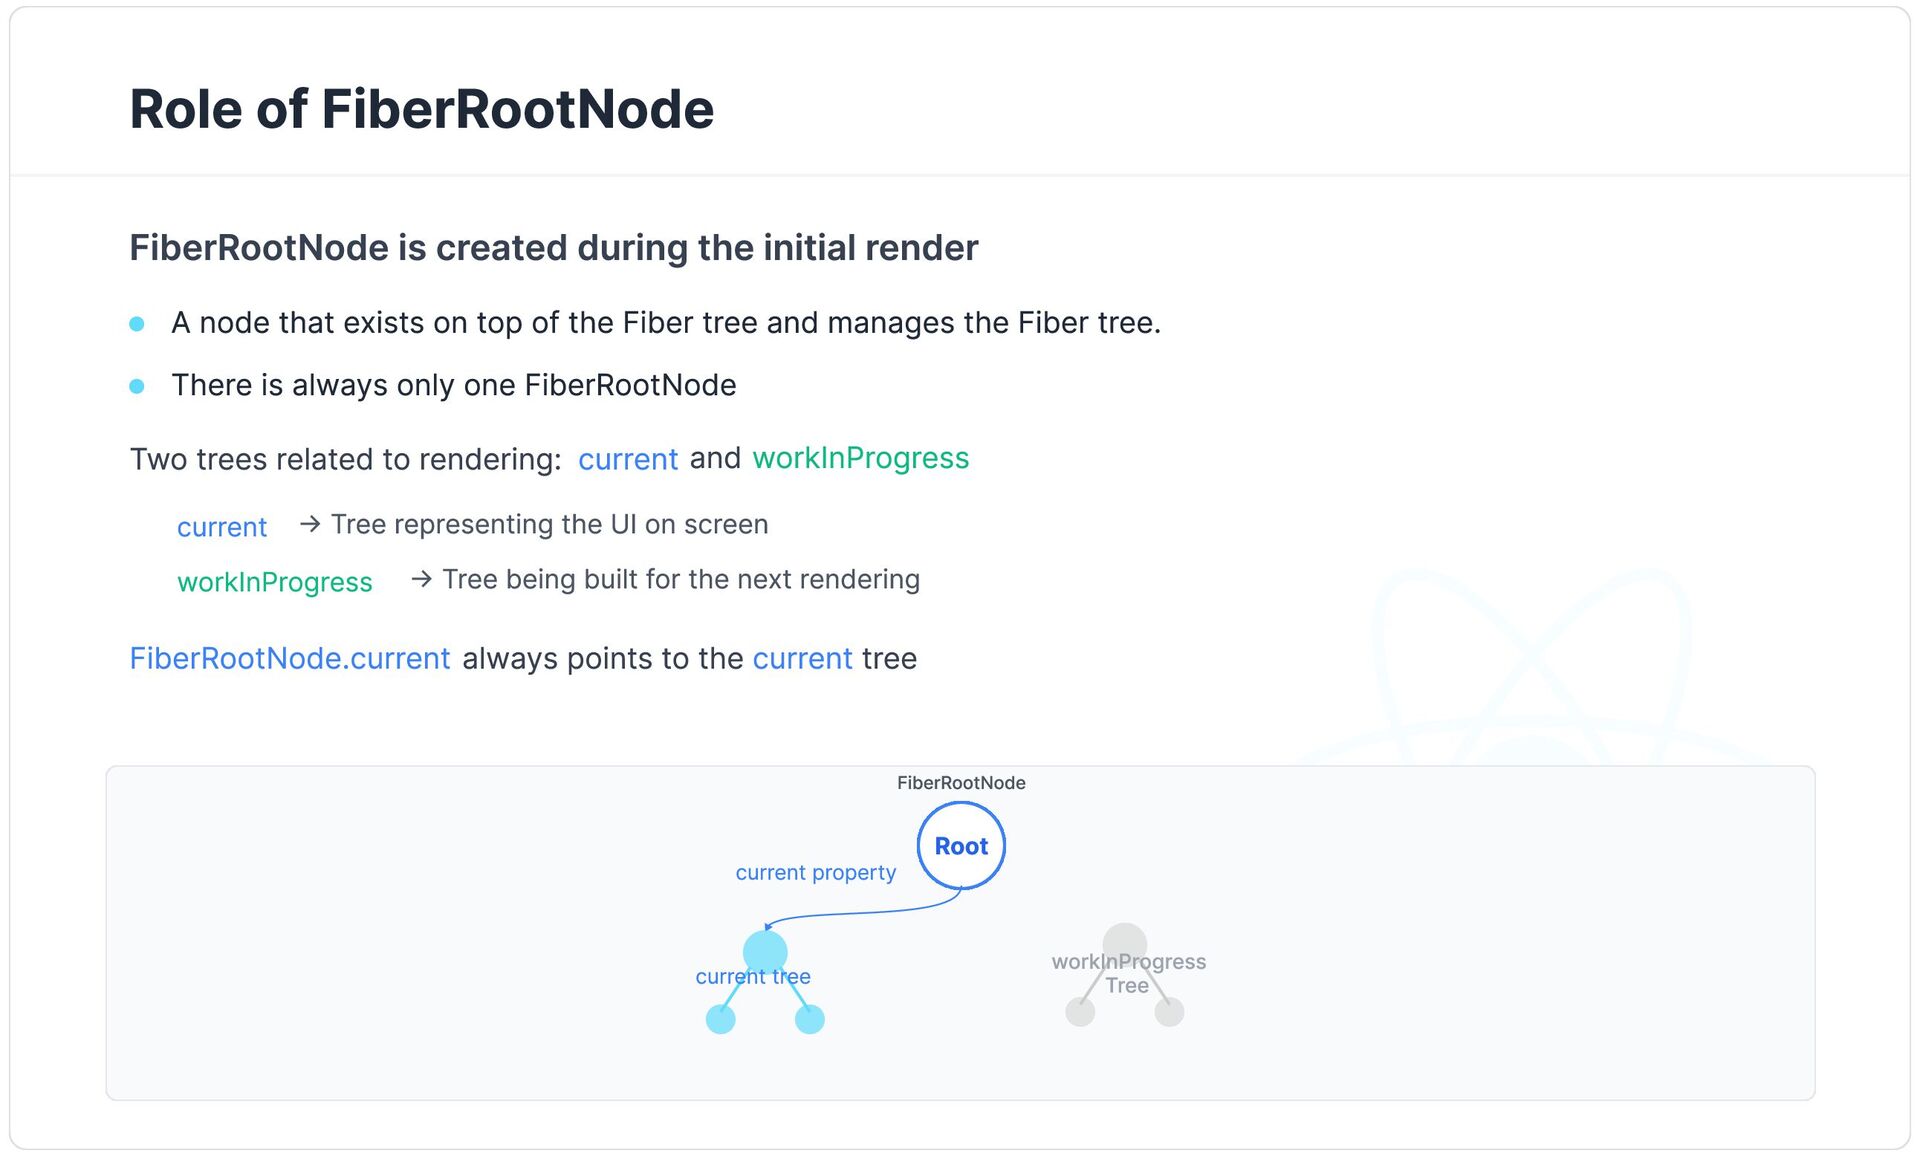Click the arrow before 'Tree being built'
Screen dimensions: 1920x1162
pyautogui.click(x=421, y=579)
